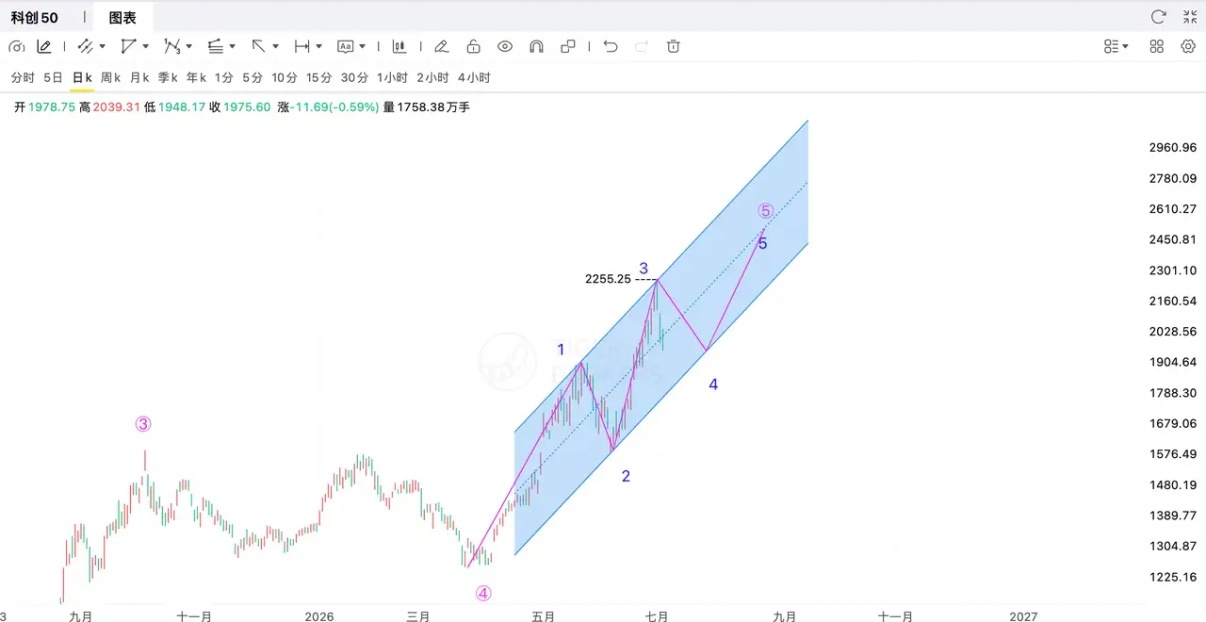1206x622 pixels.
Task: Delete drawings with the trash icon
Action: (x=673, y=46)
